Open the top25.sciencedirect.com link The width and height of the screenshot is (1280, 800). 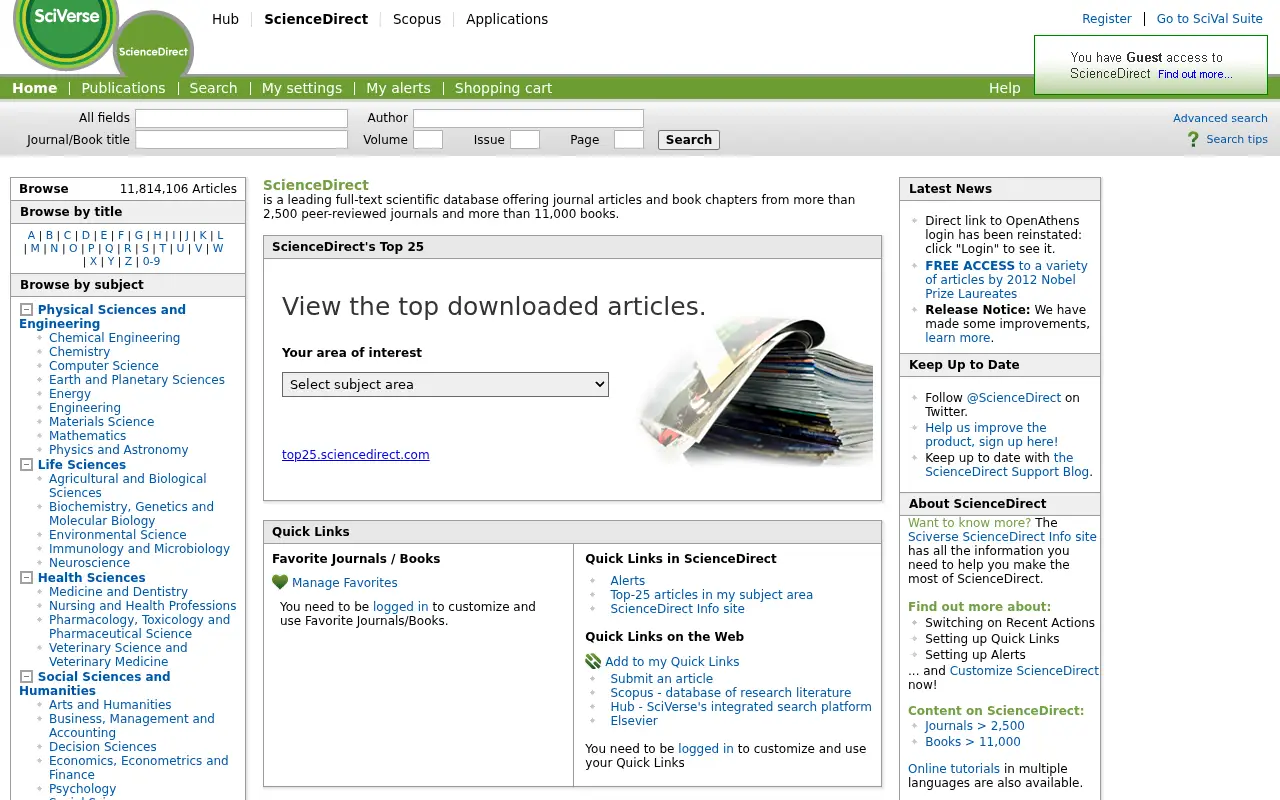(356, 455)
